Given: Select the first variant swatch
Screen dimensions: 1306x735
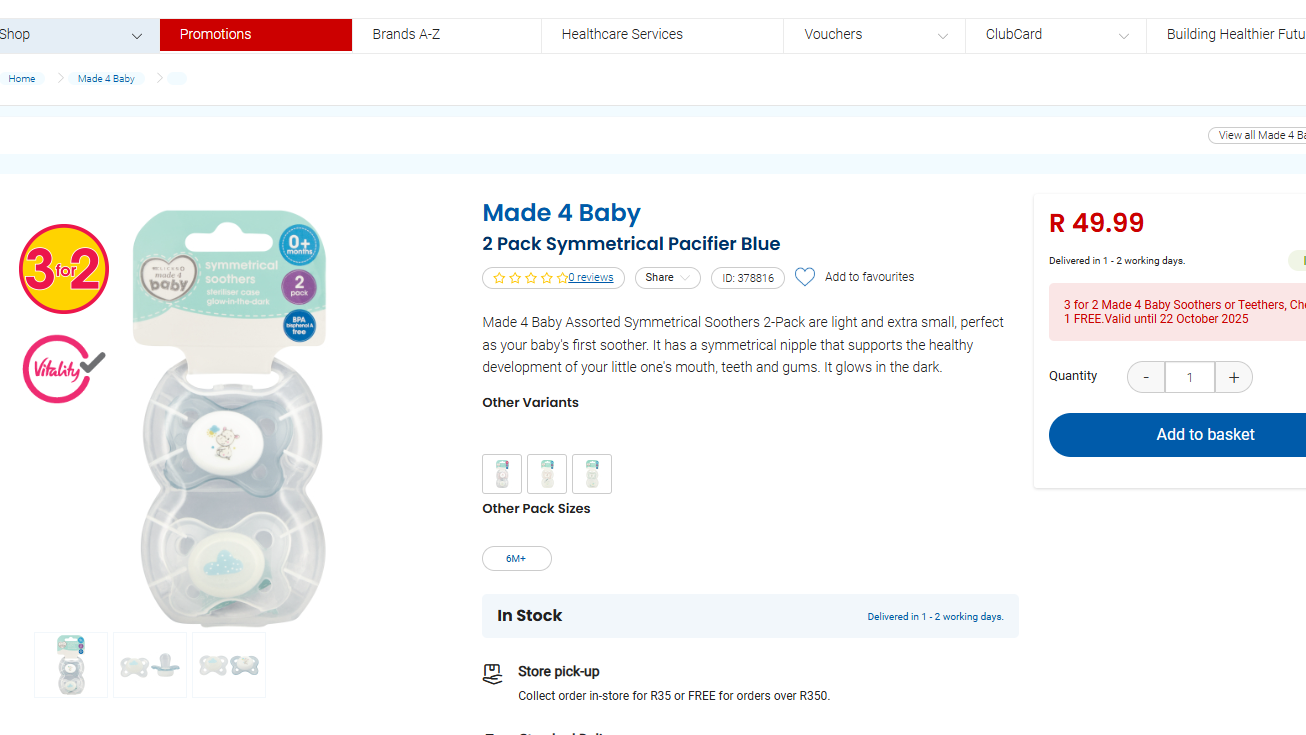Looking at the screenshot, I should pyautogui.click(x=502, y=474).
